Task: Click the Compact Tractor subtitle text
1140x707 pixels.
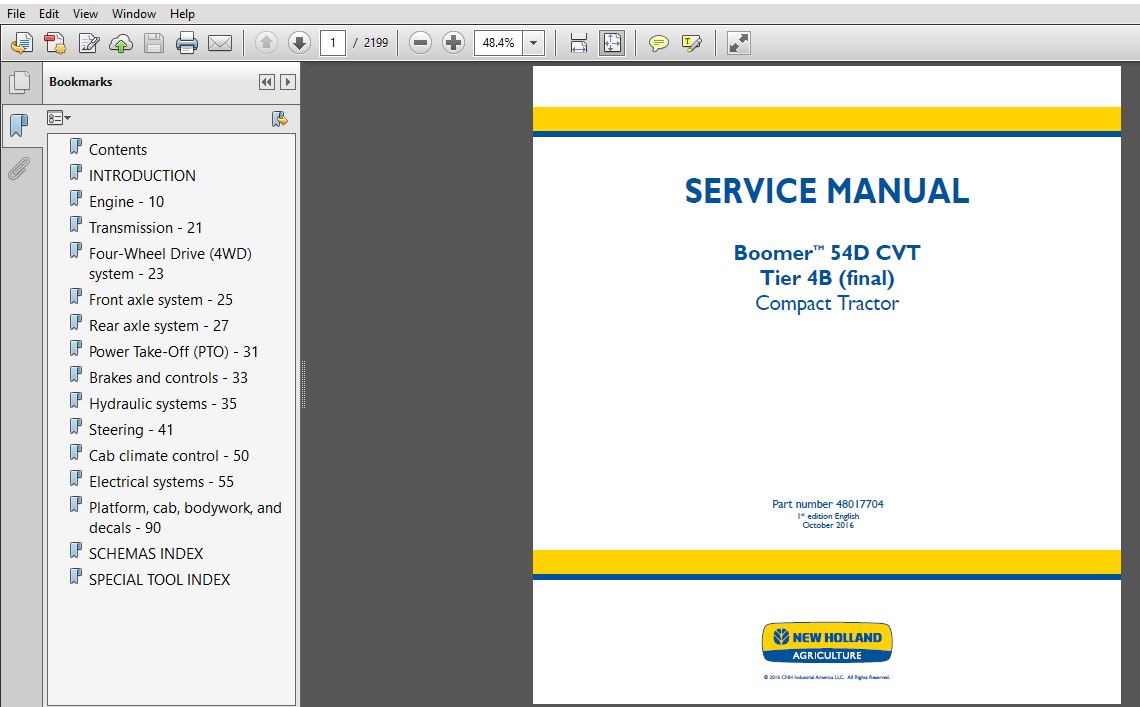Action: (827, 303)
